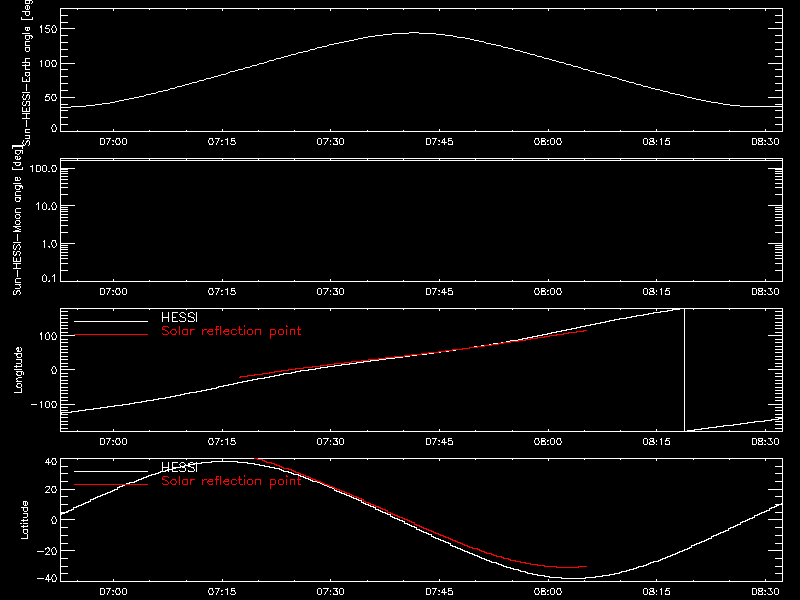Select Solar reflection point label in Longitude plot

(x=231, y=331)
